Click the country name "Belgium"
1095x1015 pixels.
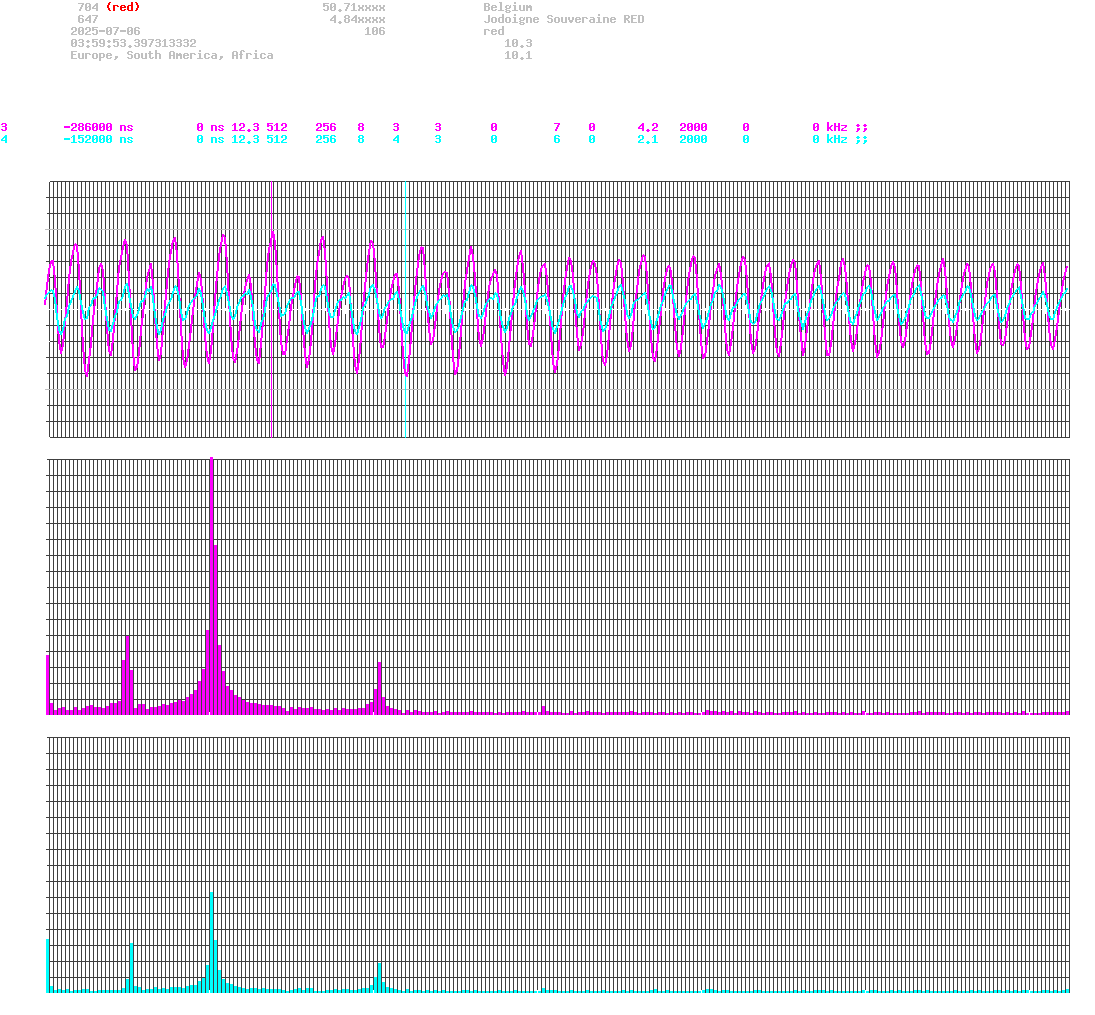point(508,7)
